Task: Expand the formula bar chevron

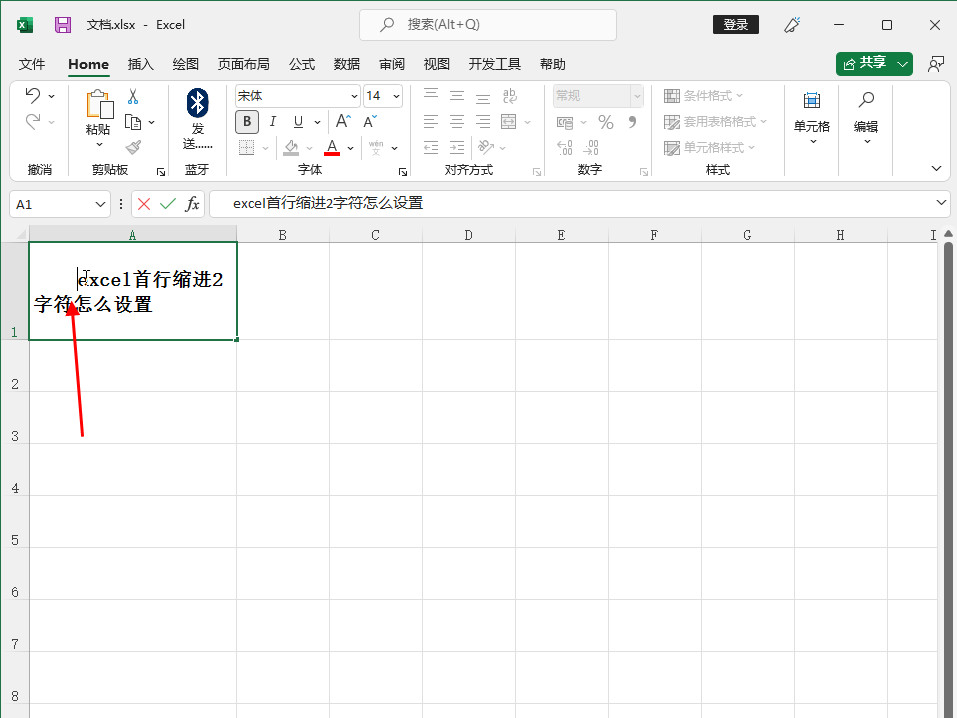Action: (x=941, y=203)
